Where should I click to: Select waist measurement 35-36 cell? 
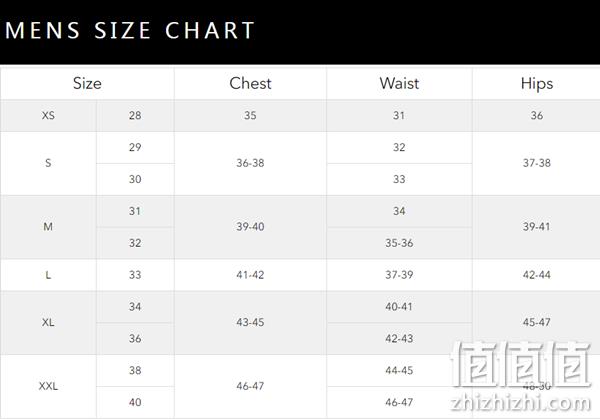click(399, 243)
